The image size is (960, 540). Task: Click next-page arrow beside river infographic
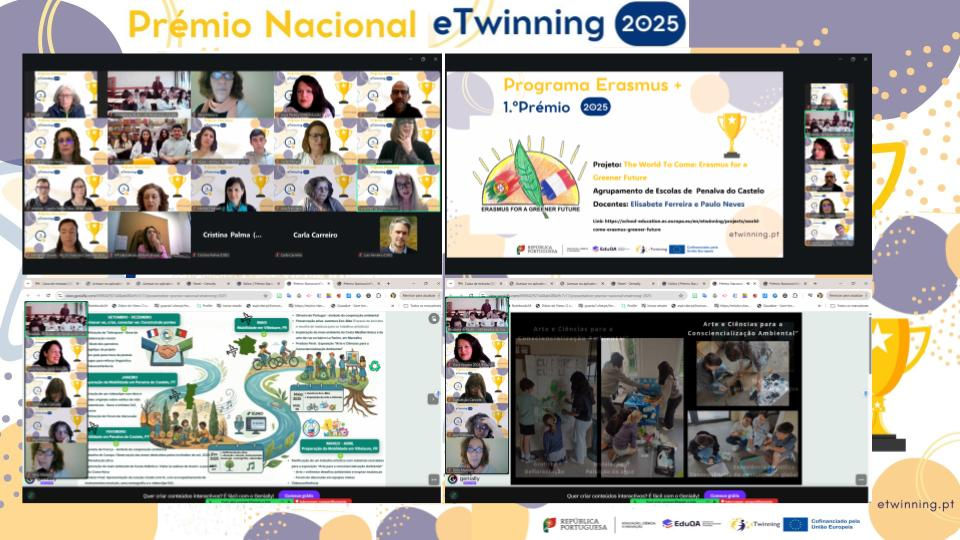(x=433, y=399)
